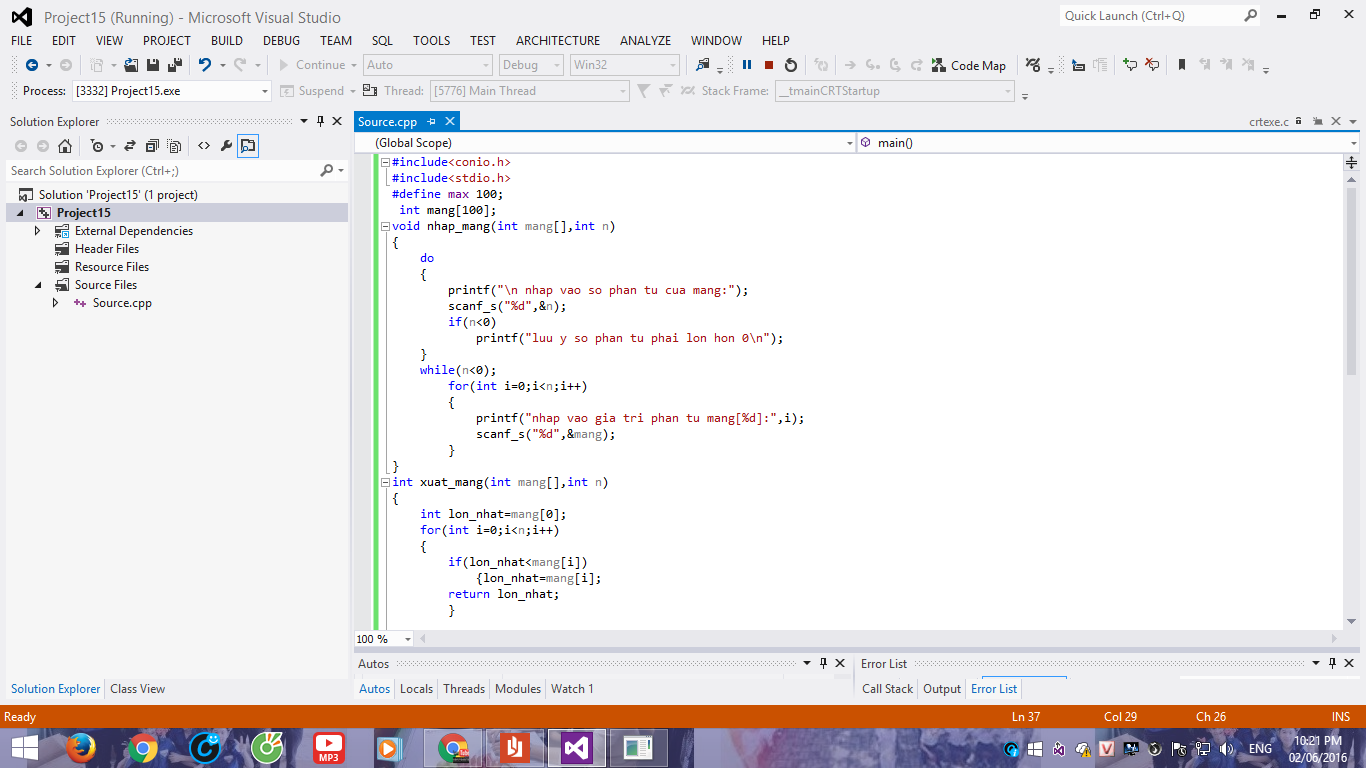The width and height of the screenshot is (1366, 768).
Task: Click the Save All toolbar icon
Action: [175, 65]
